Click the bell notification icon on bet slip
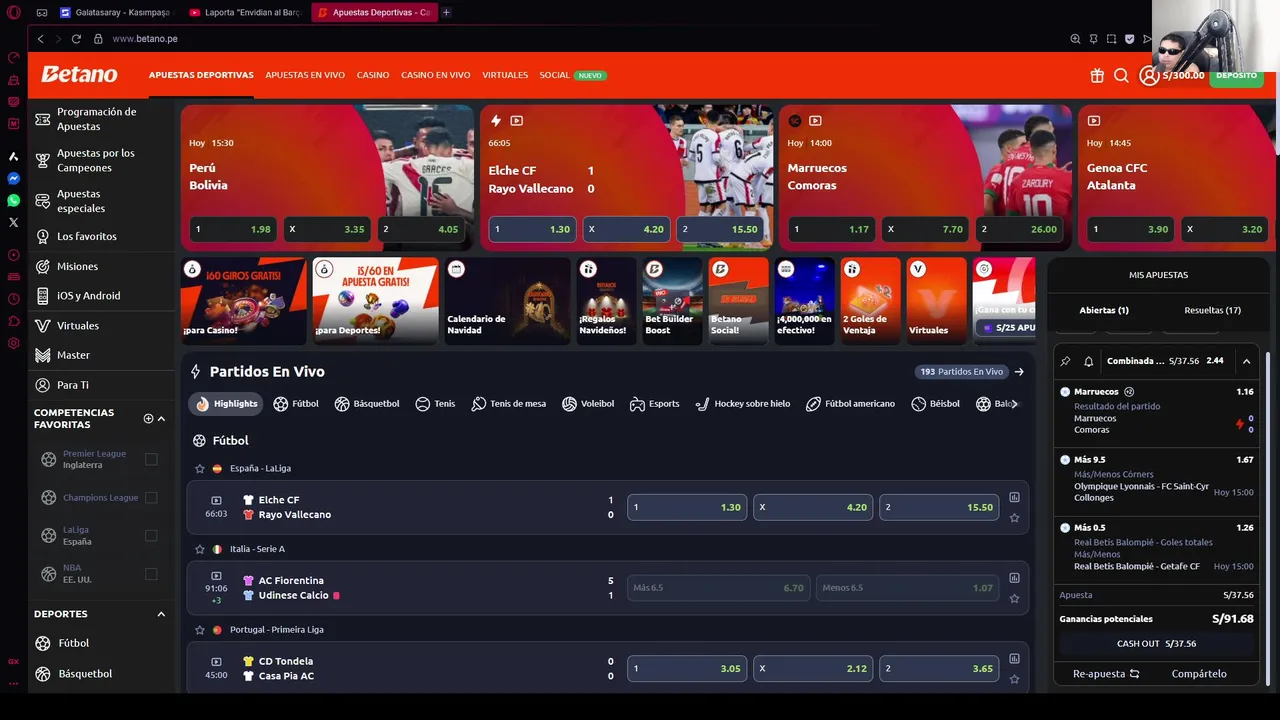This screenshot has height=720, width=1280. tap(1088, 361)
